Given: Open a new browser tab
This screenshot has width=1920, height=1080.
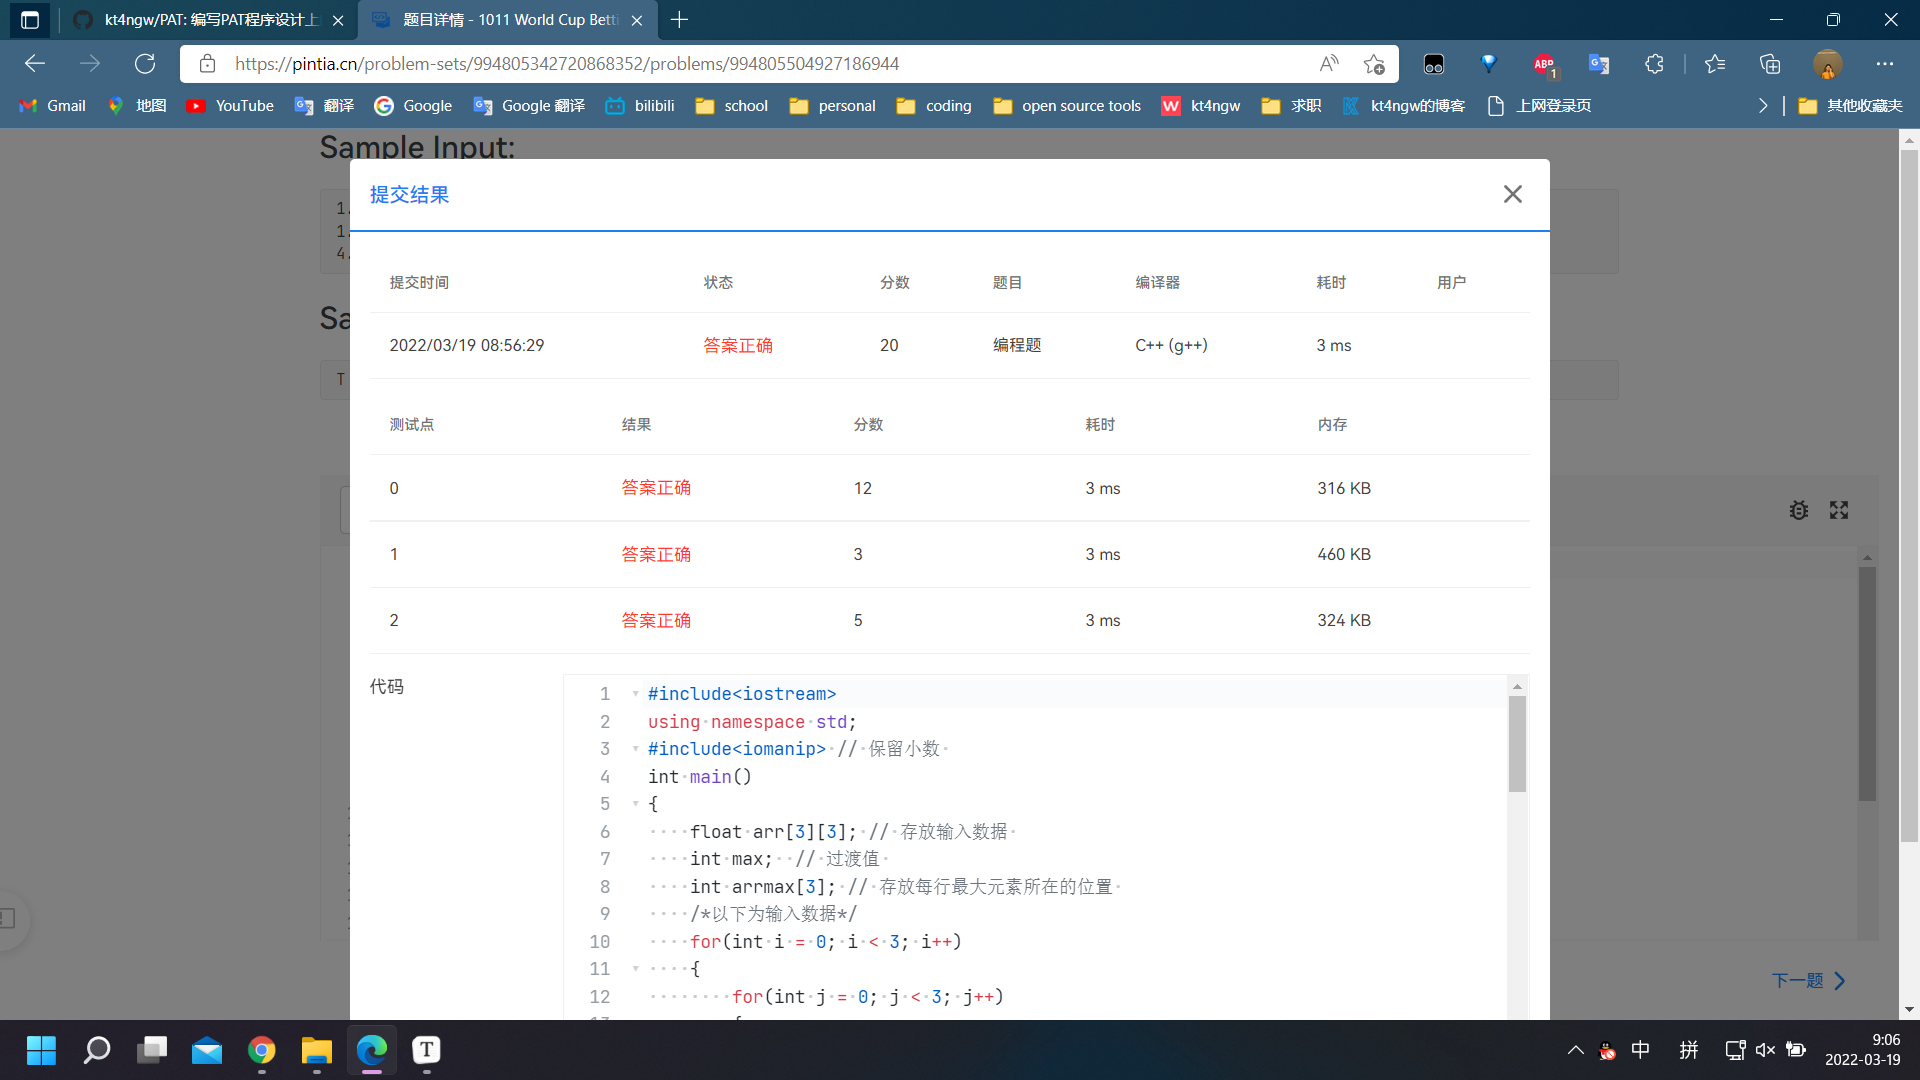Looking at the screenshot, I should click(679, 20).
